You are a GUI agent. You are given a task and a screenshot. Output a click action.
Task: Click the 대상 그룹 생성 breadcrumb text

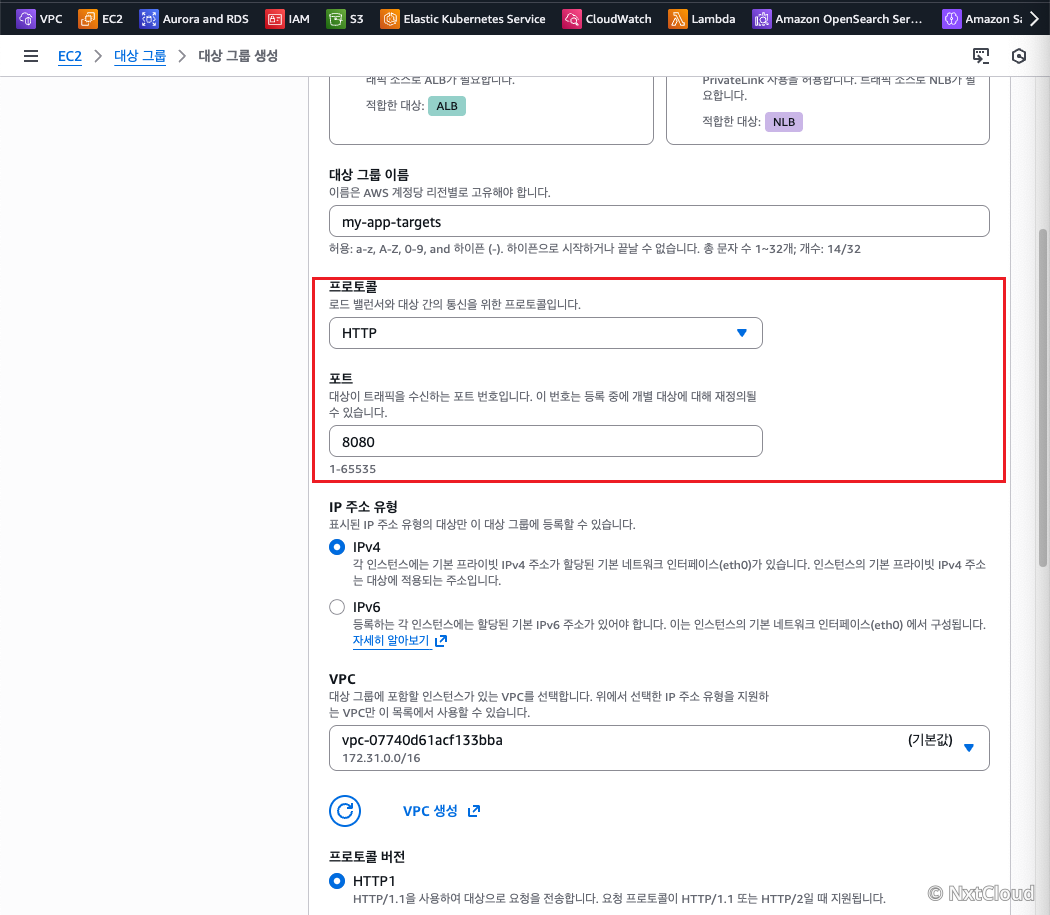click(238, 56)
